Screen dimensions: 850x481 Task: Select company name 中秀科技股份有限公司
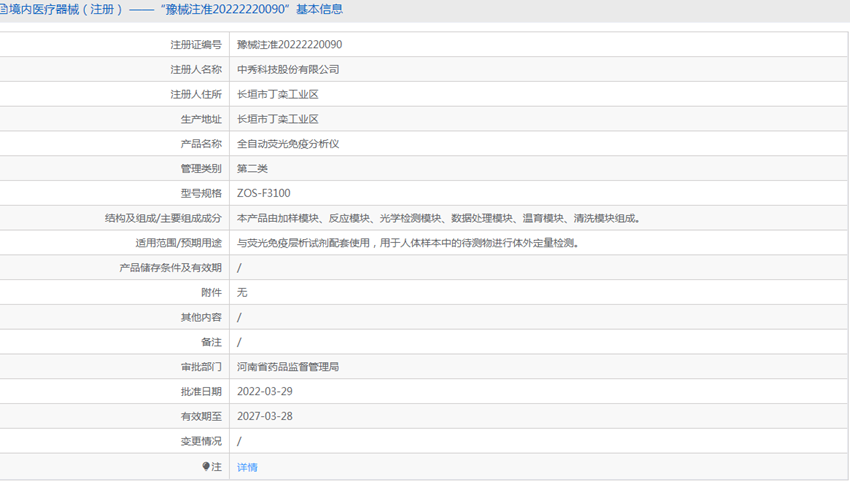tap(288, 69)
